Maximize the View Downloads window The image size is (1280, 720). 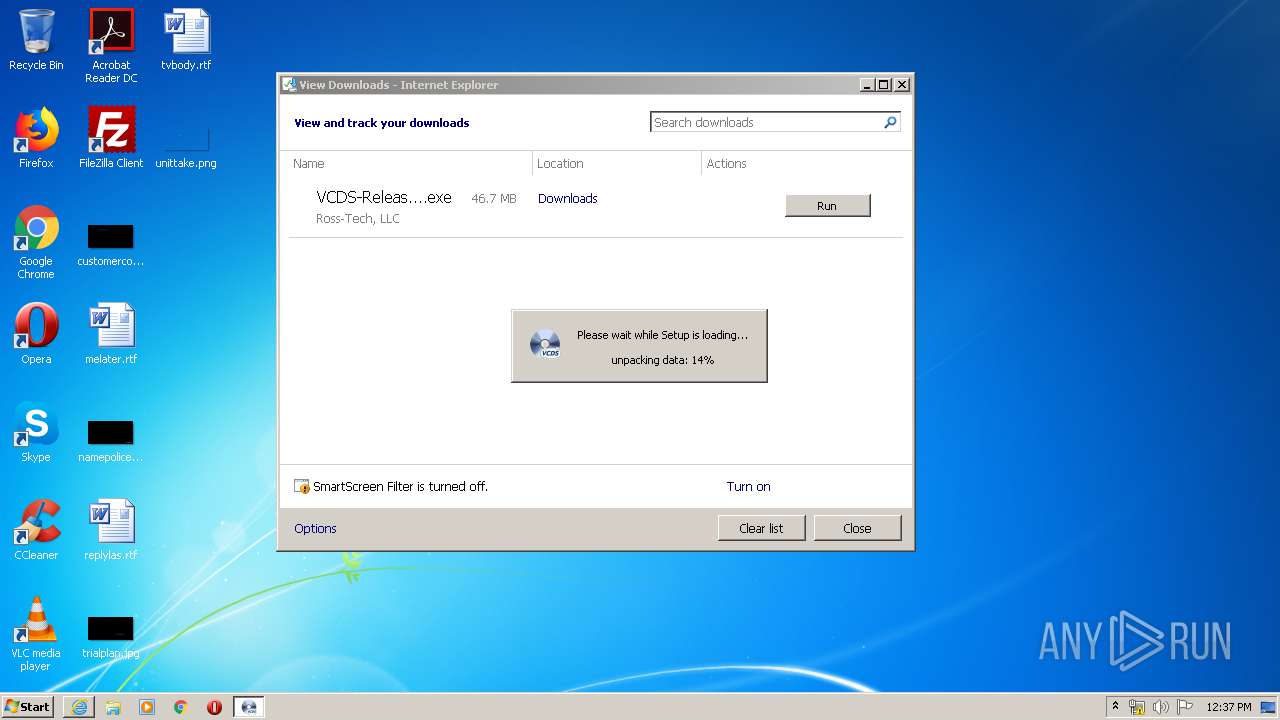point(883,85)
